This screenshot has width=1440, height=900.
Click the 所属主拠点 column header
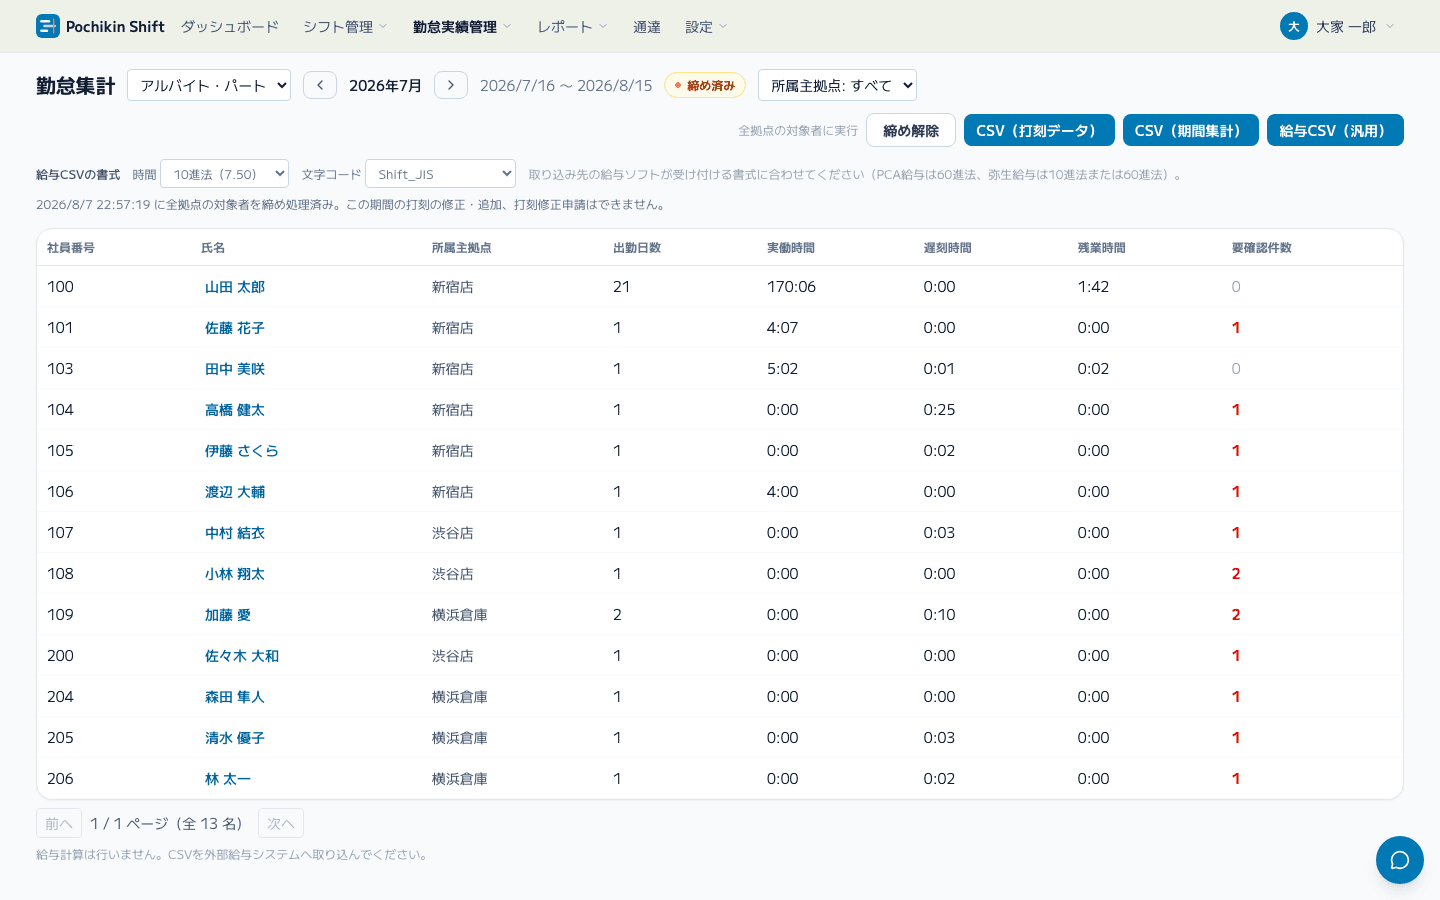[462, 248]
